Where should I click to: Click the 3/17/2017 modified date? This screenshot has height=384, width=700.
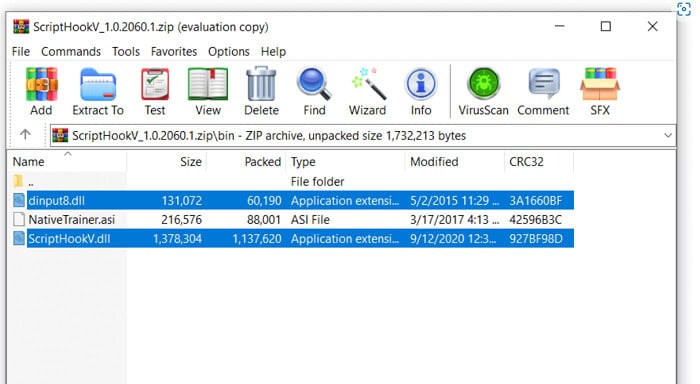click(x=454, y=220)
